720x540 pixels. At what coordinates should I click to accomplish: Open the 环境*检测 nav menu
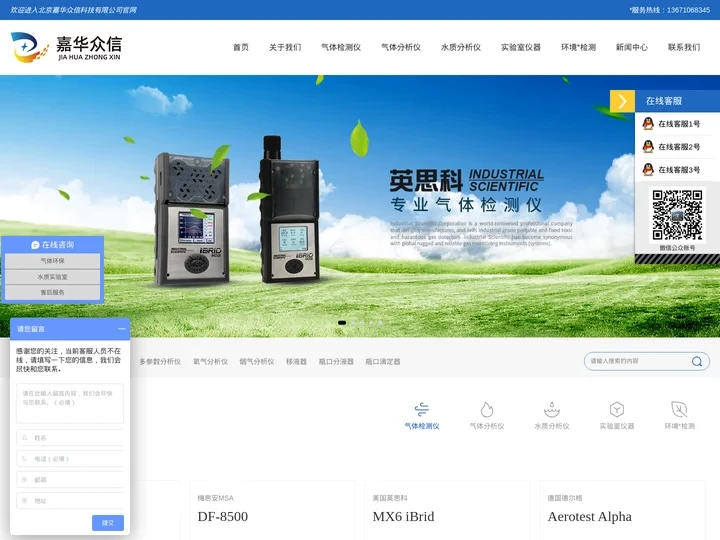point(578,47)
